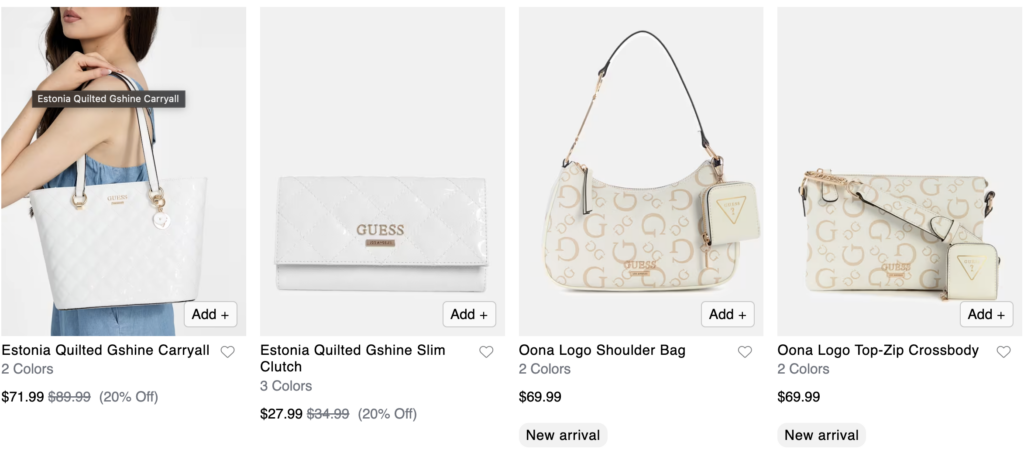View Oona Logo Top-Zip Crossbody details
This screenshot has width=1024, height=460.
tap(878, 351)
